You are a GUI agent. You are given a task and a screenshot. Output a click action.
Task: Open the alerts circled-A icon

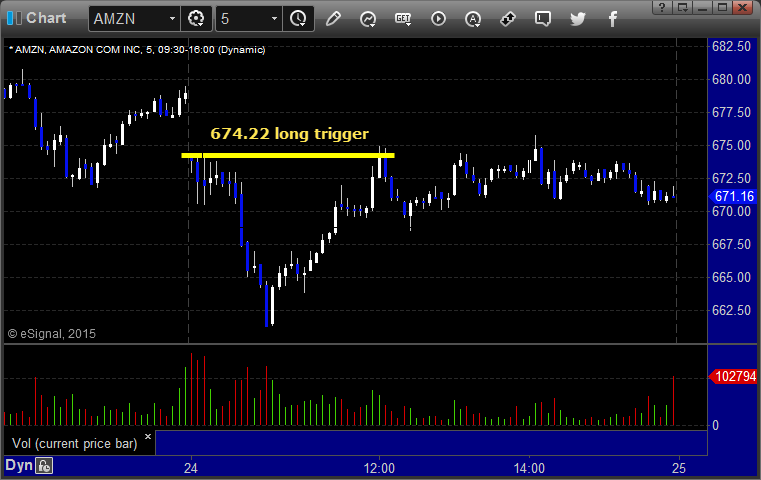click(x=473, y=19)
